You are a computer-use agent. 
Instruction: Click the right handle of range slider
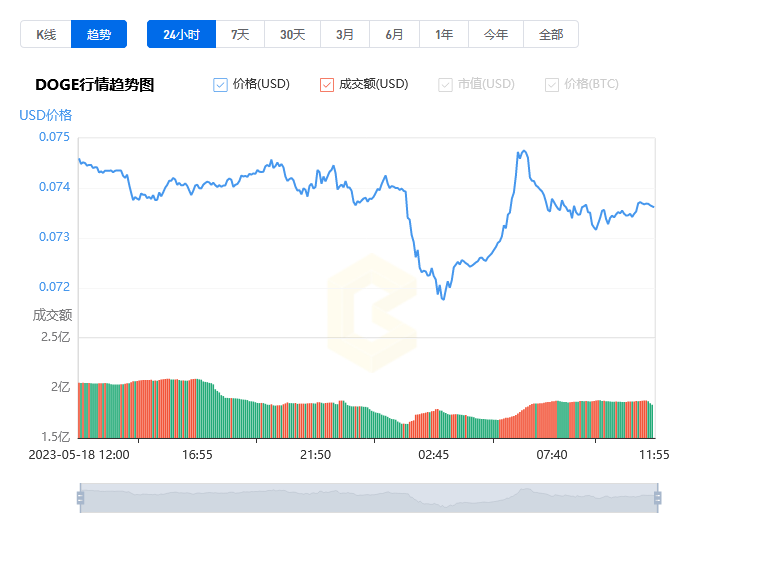click(x=657, y=498)
